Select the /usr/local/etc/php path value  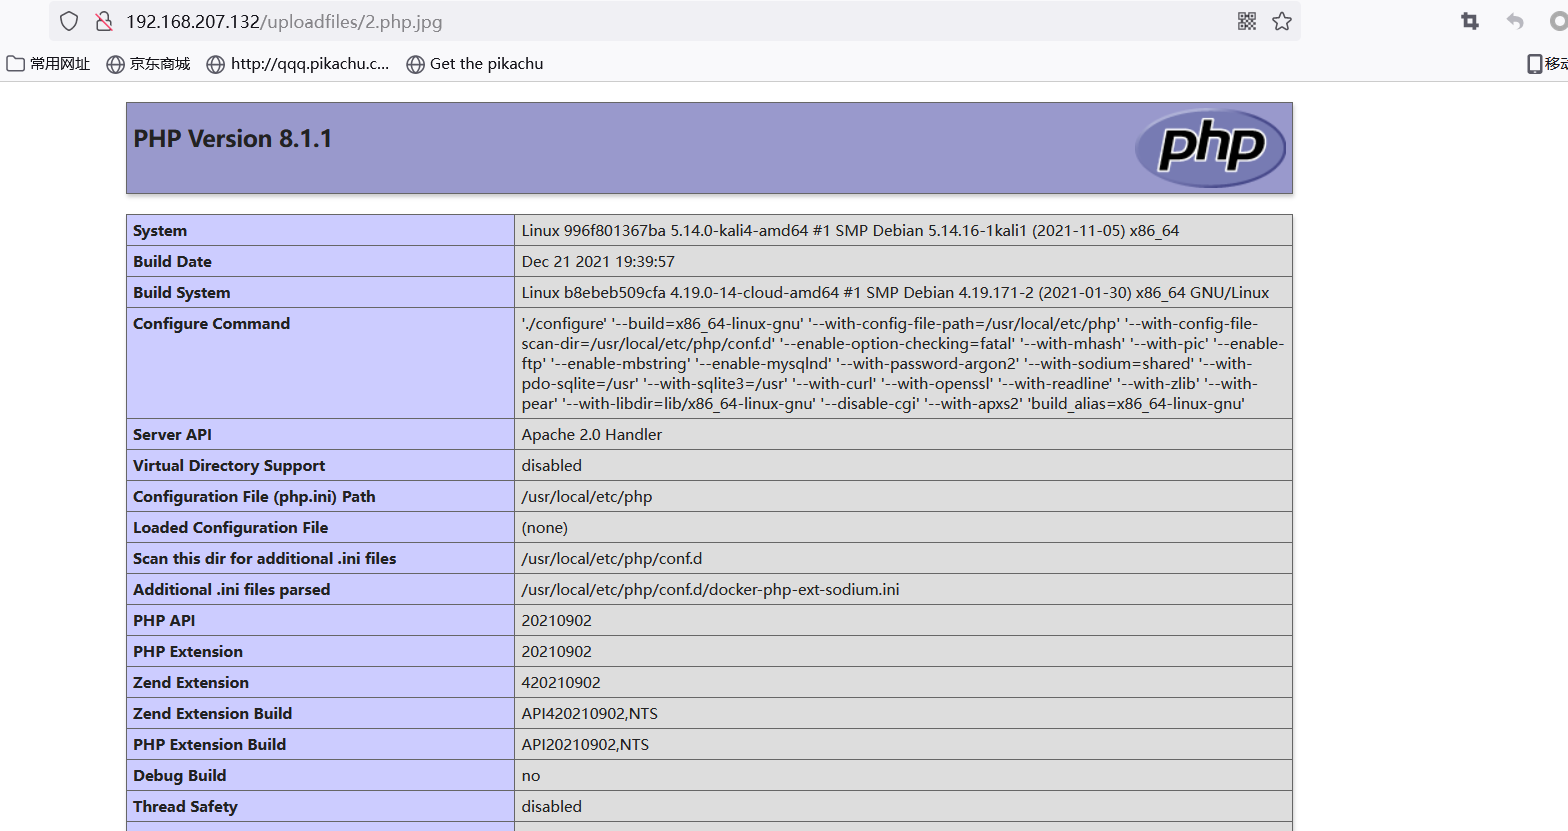pyautogui.click(x=587, y=497)
